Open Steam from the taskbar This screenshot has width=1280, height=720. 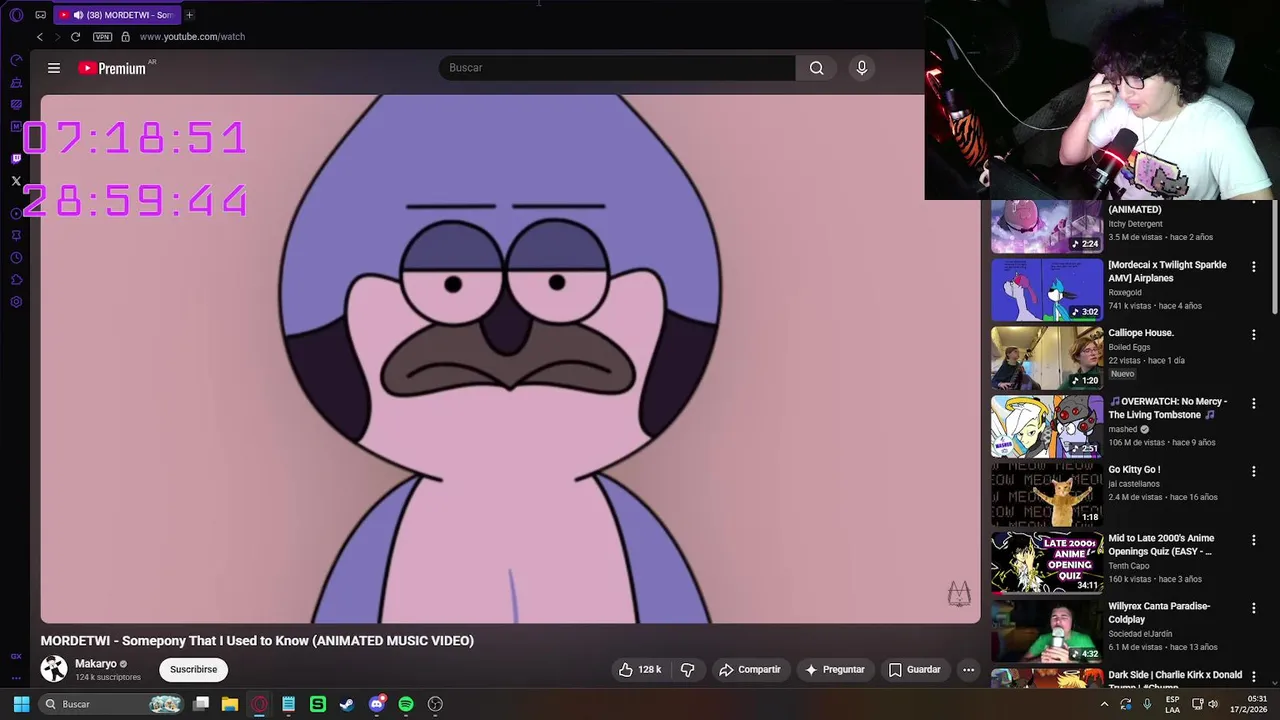coord(347,704)
